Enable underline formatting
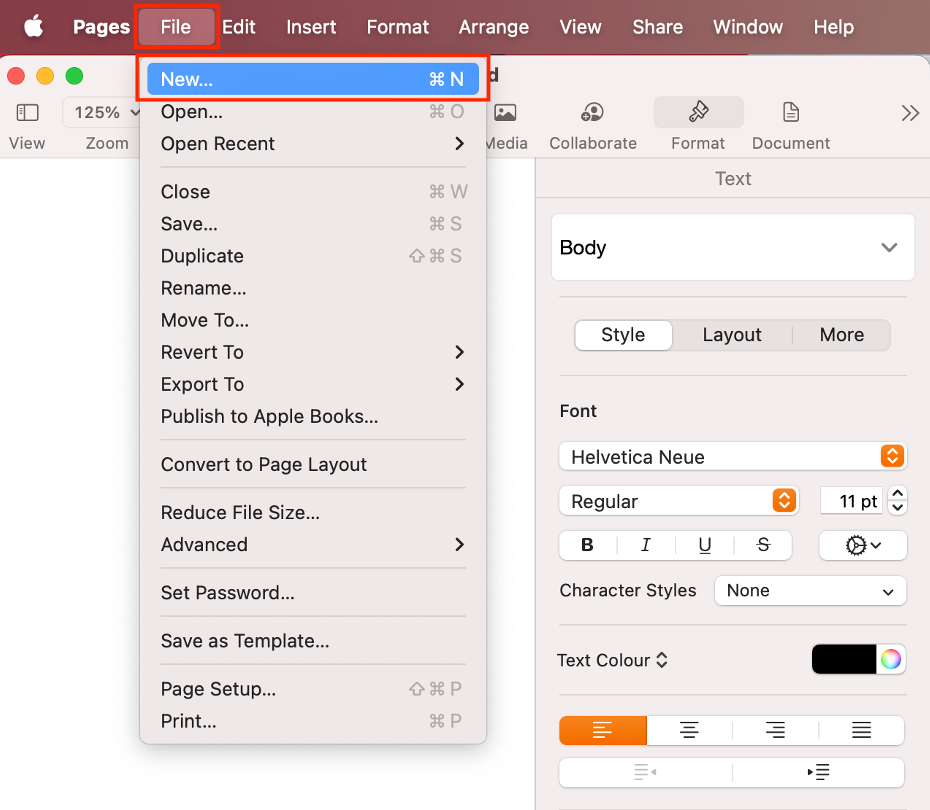The width and height of the screenshot is (930, 810). tap(704, 545)
